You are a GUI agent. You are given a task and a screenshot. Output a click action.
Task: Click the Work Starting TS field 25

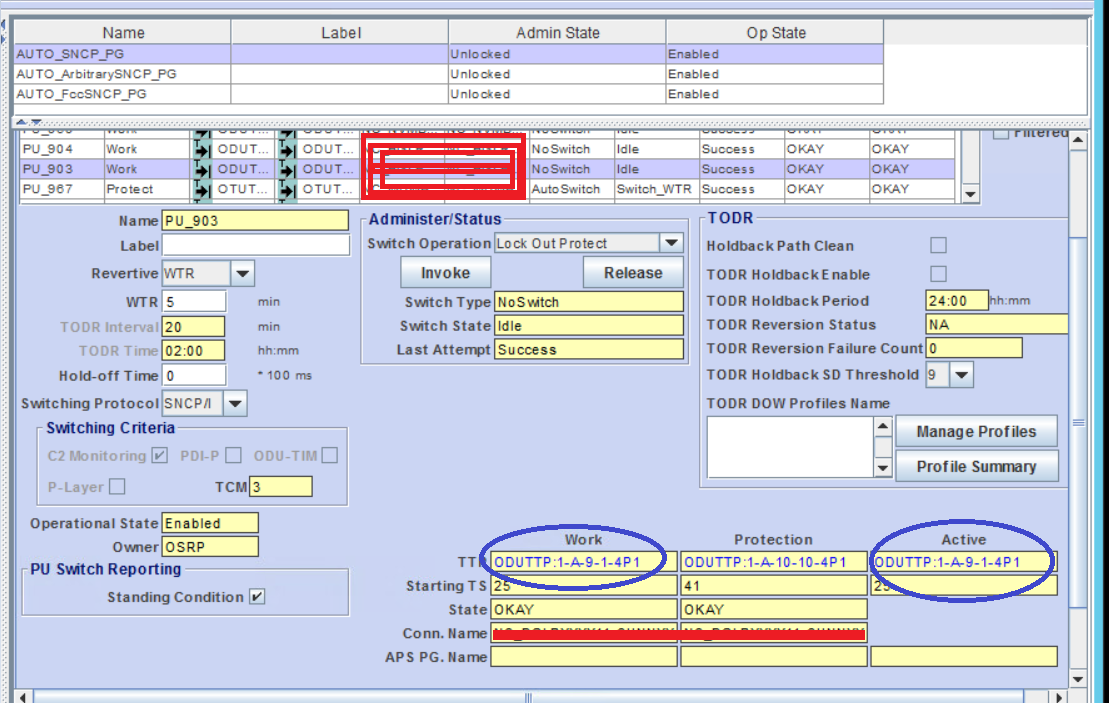[x=584, y=586]
